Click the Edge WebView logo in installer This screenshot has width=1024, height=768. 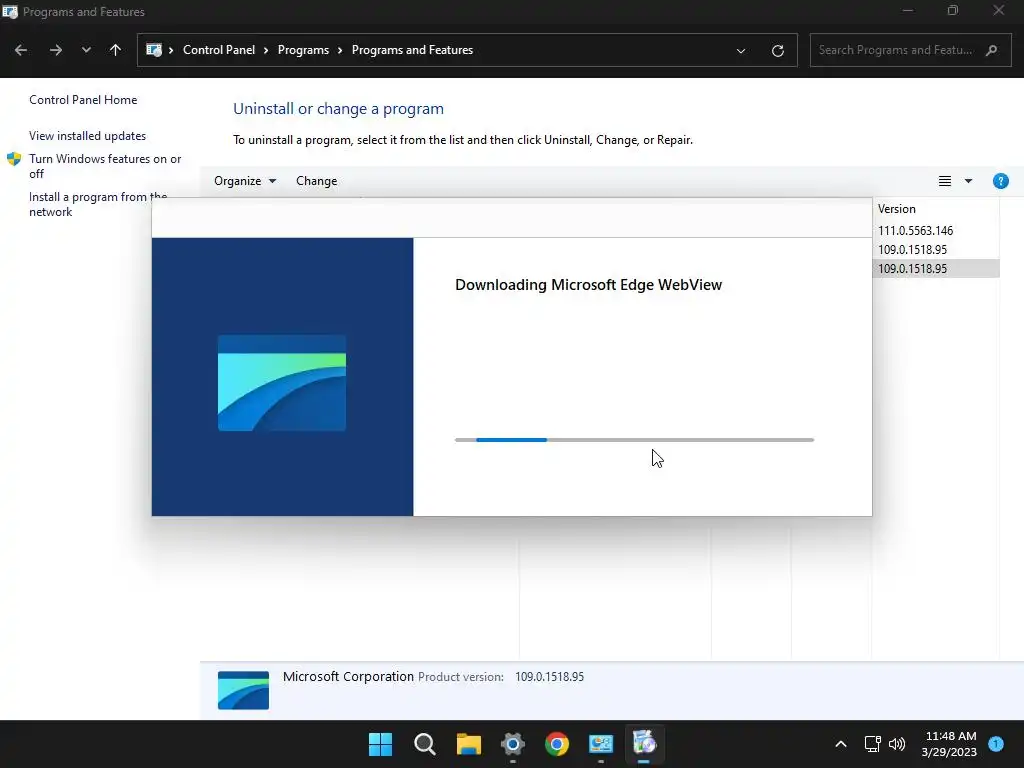pos(281,383)
